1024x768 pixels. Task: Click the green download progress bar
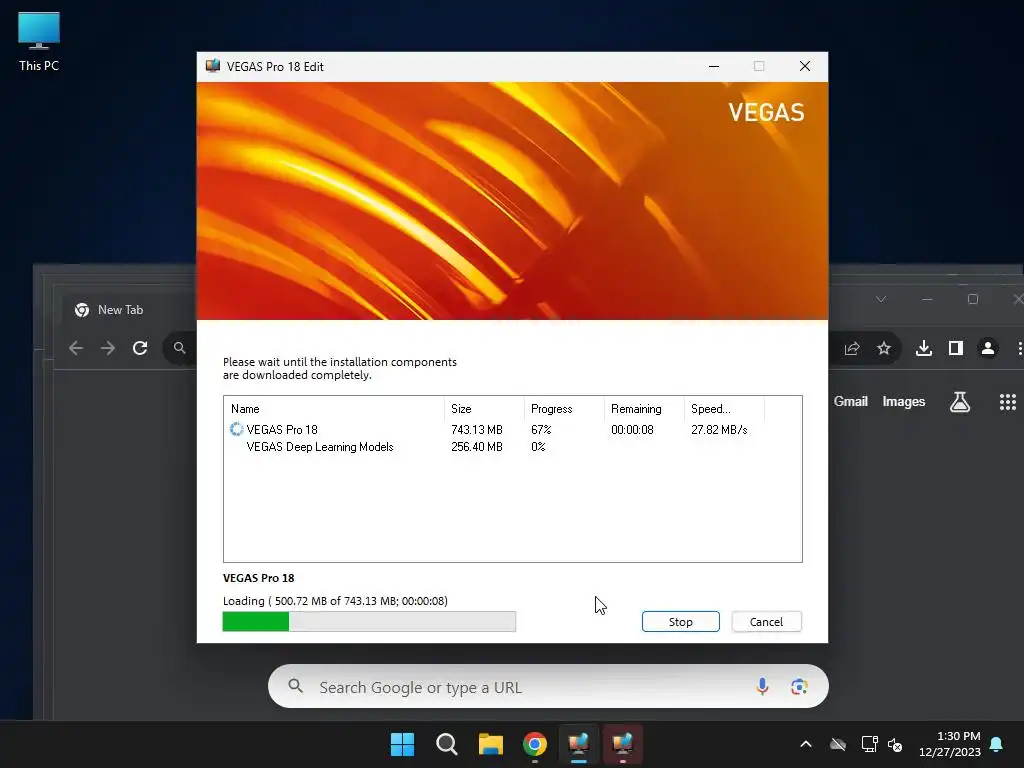[x=369, y=622]
